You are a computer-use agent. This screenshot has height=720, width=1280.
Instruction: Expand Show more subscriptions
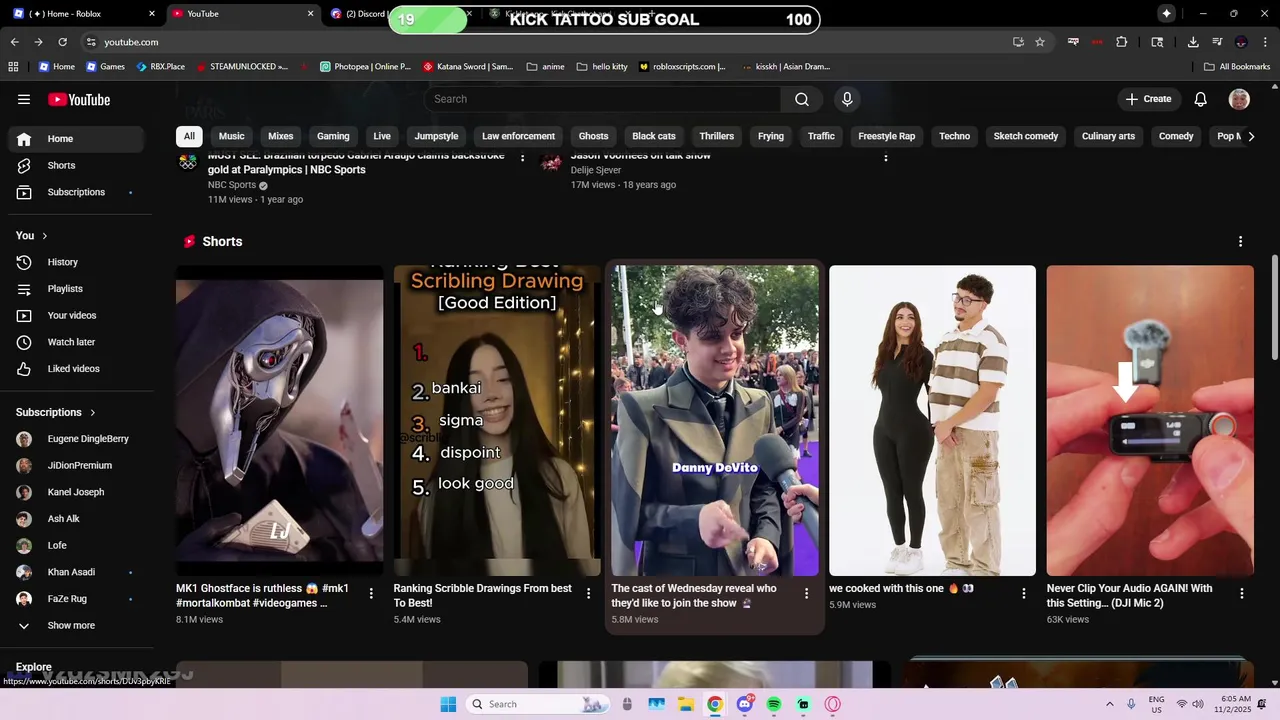76,625
